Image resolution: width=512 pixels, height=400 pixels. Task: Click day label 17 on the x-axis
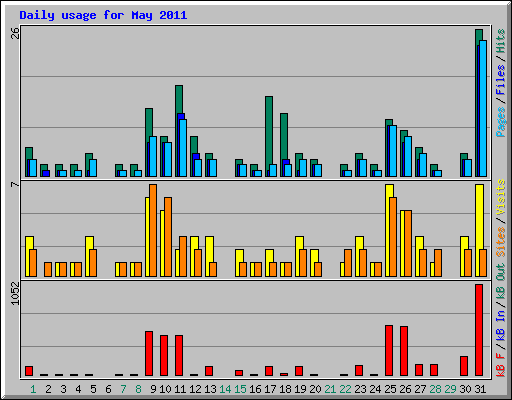pos(270,389)
